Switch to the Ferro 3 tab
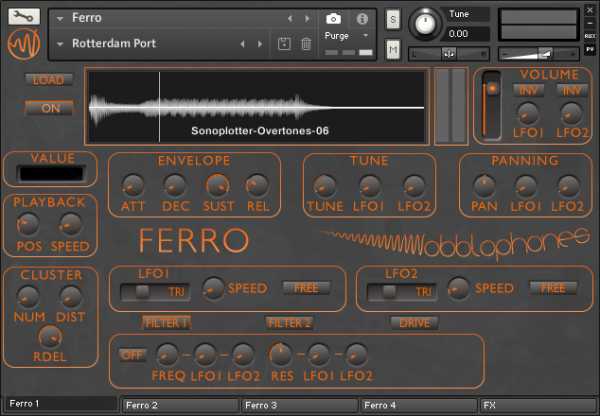This screenshot has width=600, height=416. [299, 405]
